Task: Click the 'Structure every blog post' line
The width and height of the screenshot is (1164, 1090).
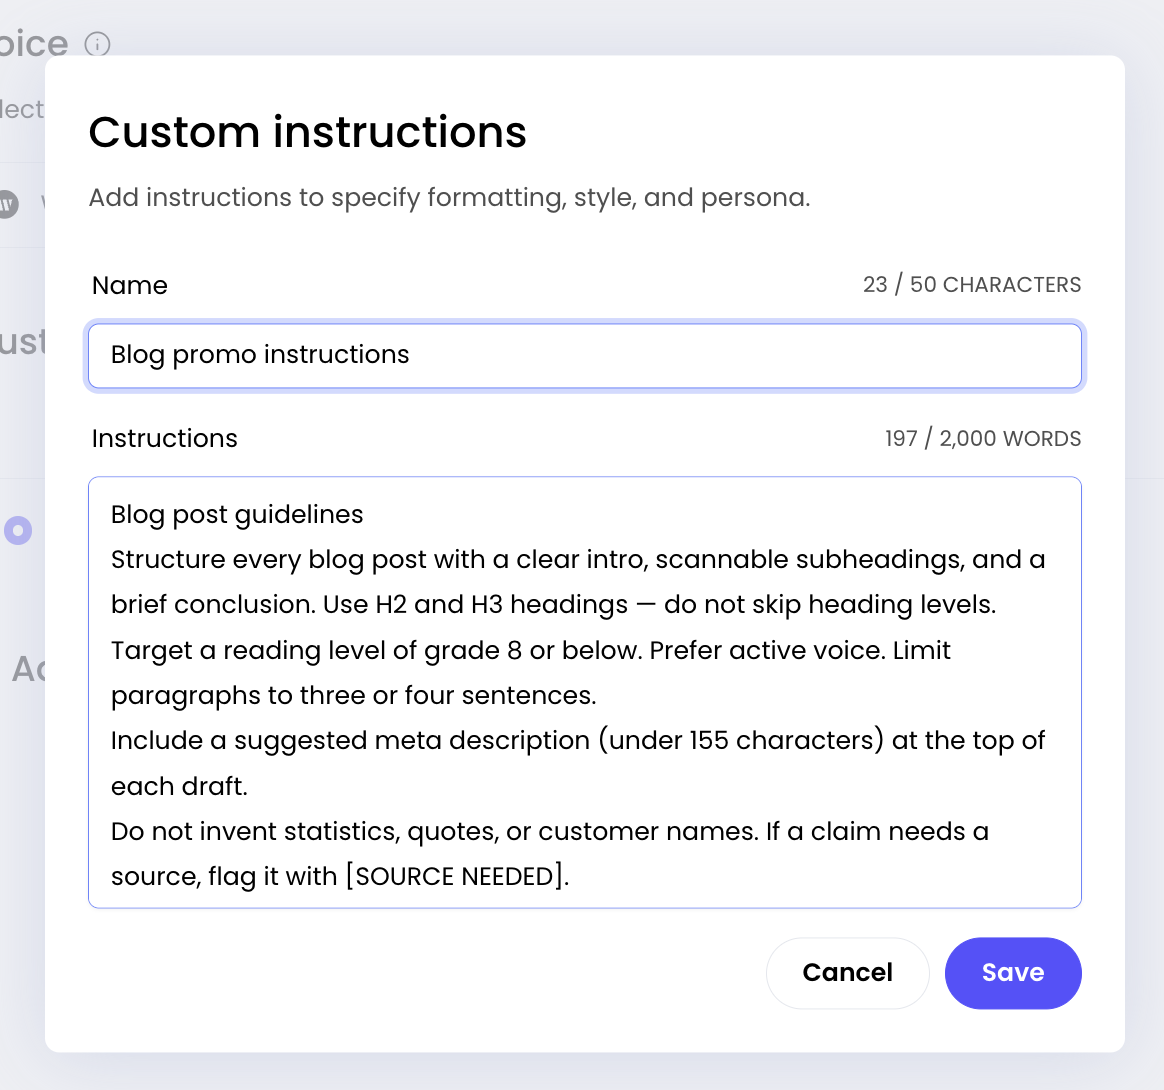Action: [x=578, y=560]
